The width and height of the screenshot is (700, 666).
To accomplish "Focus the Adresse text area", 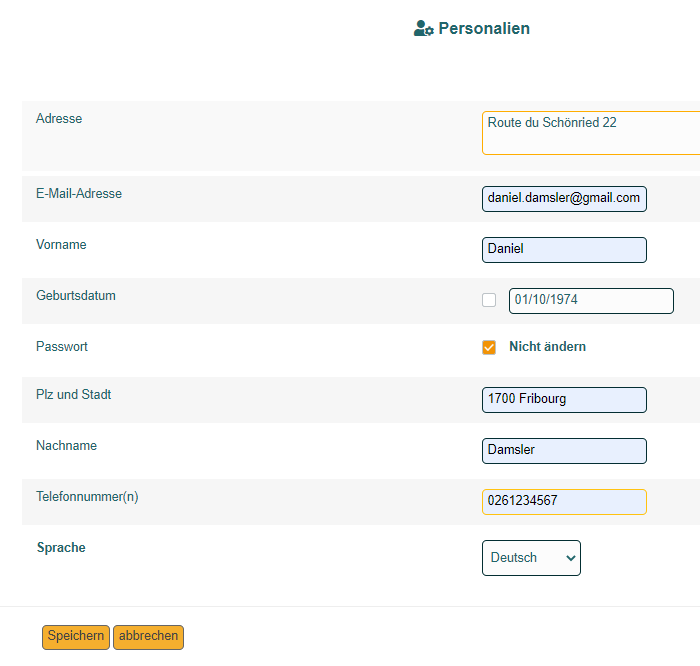I will [591, 133].
